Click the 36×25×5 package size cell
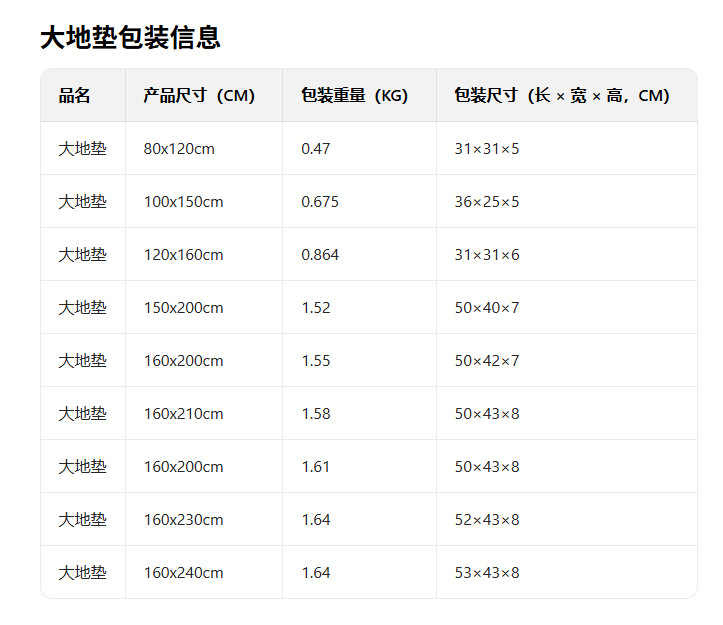This screenshot has height=625, width=723. point(487,202)
